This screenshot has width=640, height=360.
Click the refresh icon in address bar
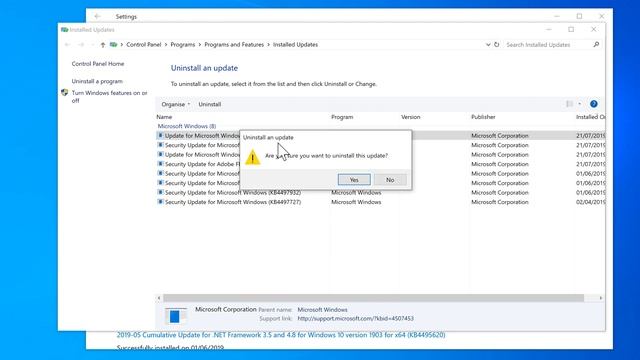pyautogui.click(x=497, y=44)
